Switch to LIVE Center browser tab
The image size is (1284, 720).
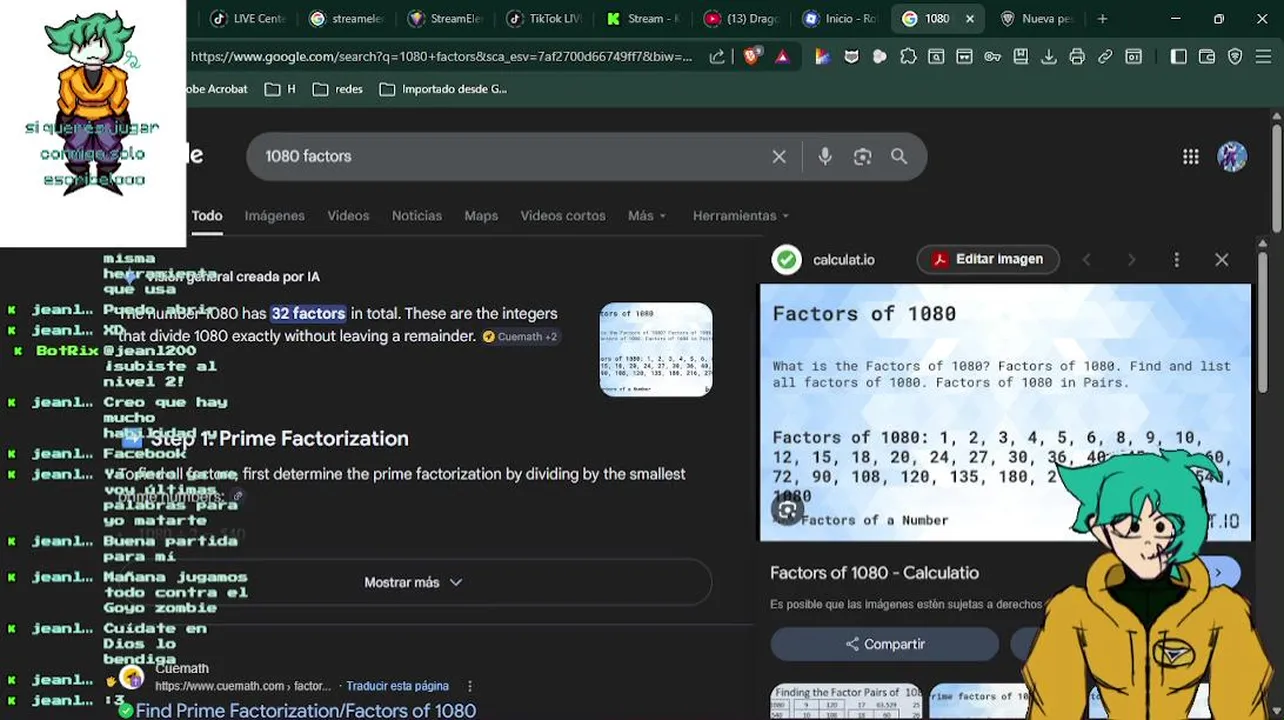[247, 18]
